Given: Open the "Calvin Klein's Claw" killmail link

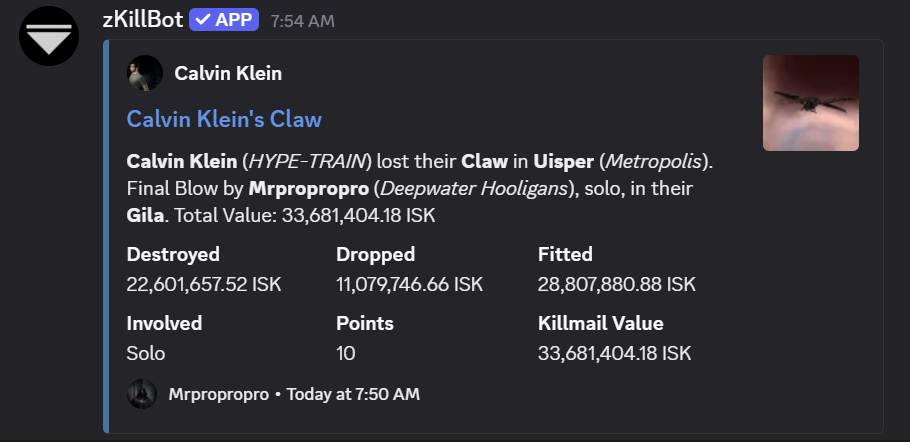Looking at the screenshot, I should click(224, 119).
